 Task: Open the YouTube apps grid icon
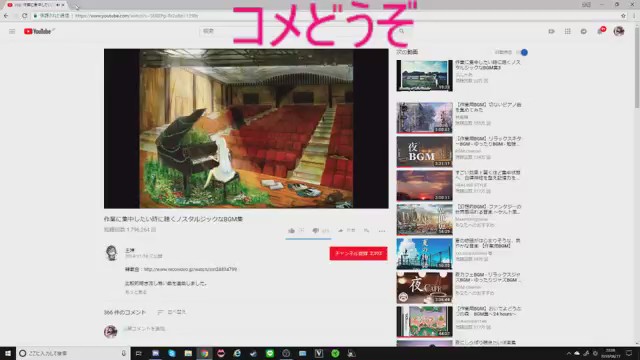(568, 31)
